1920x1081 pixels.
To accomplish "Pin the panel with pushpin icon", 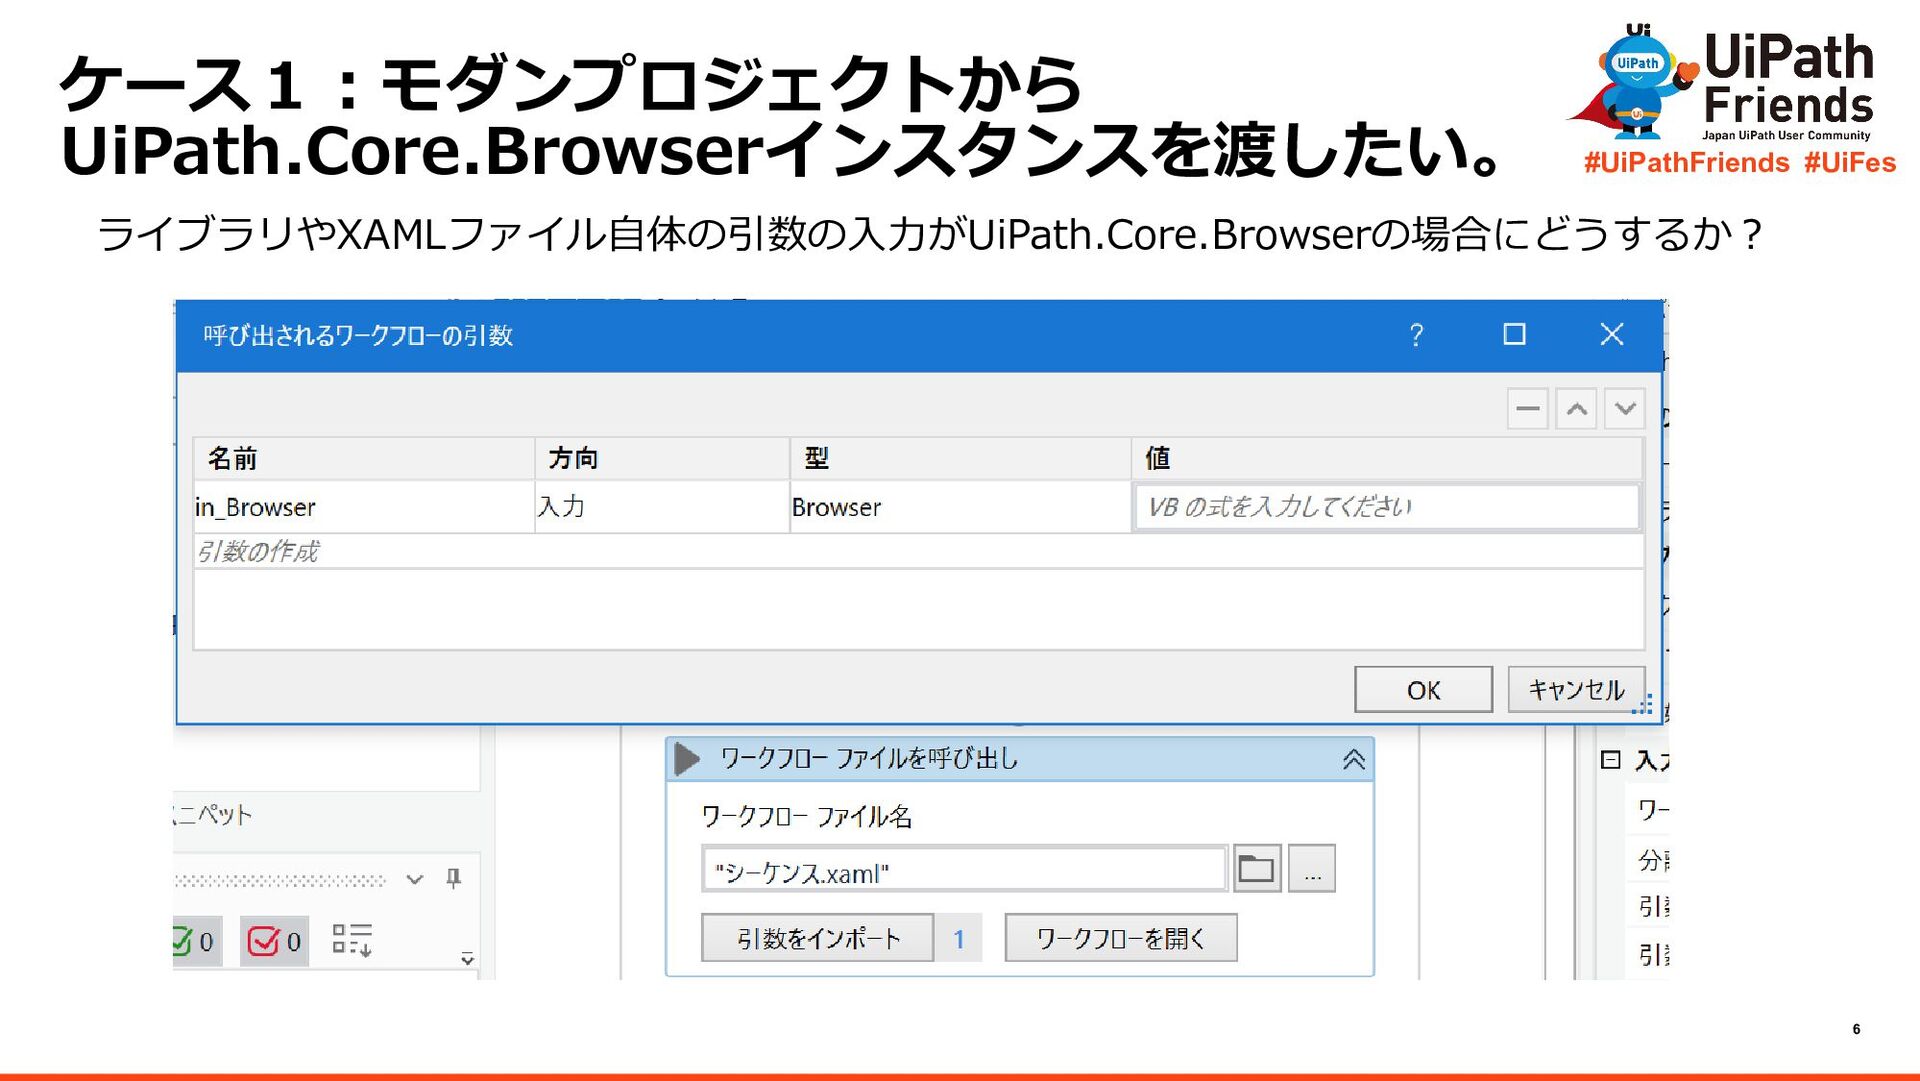I will pos(454,879).
